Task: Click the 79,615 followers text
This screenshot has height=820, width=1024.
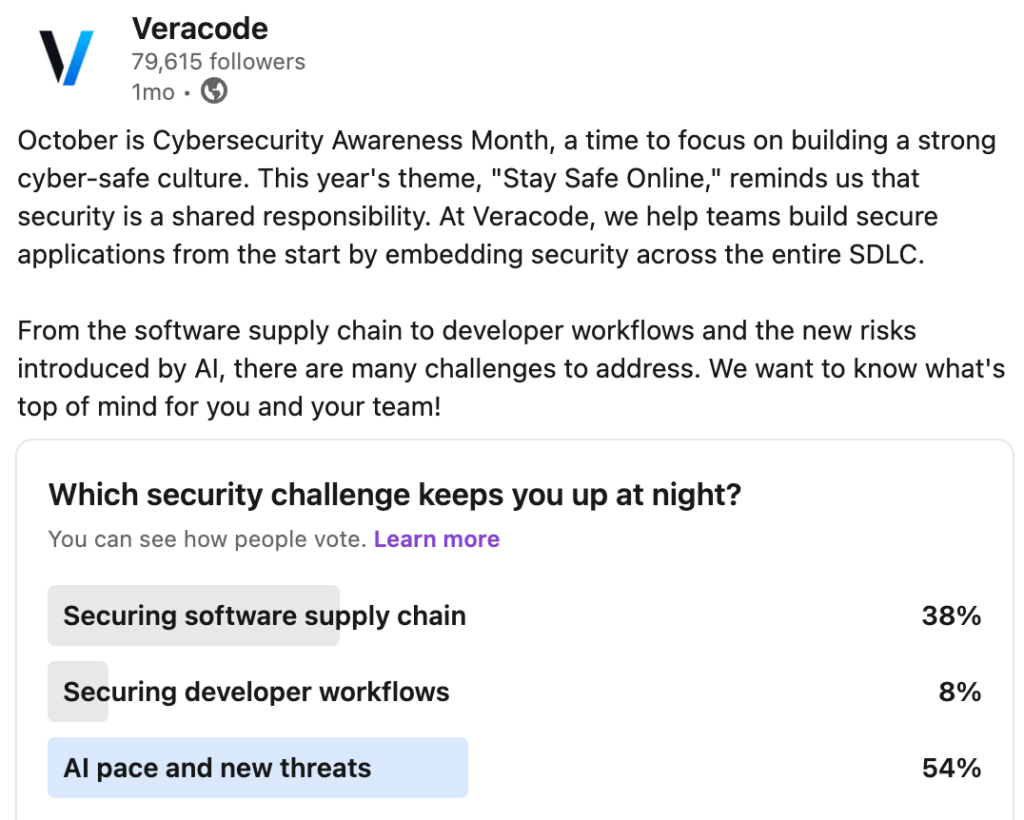Action: pos(218,62)
